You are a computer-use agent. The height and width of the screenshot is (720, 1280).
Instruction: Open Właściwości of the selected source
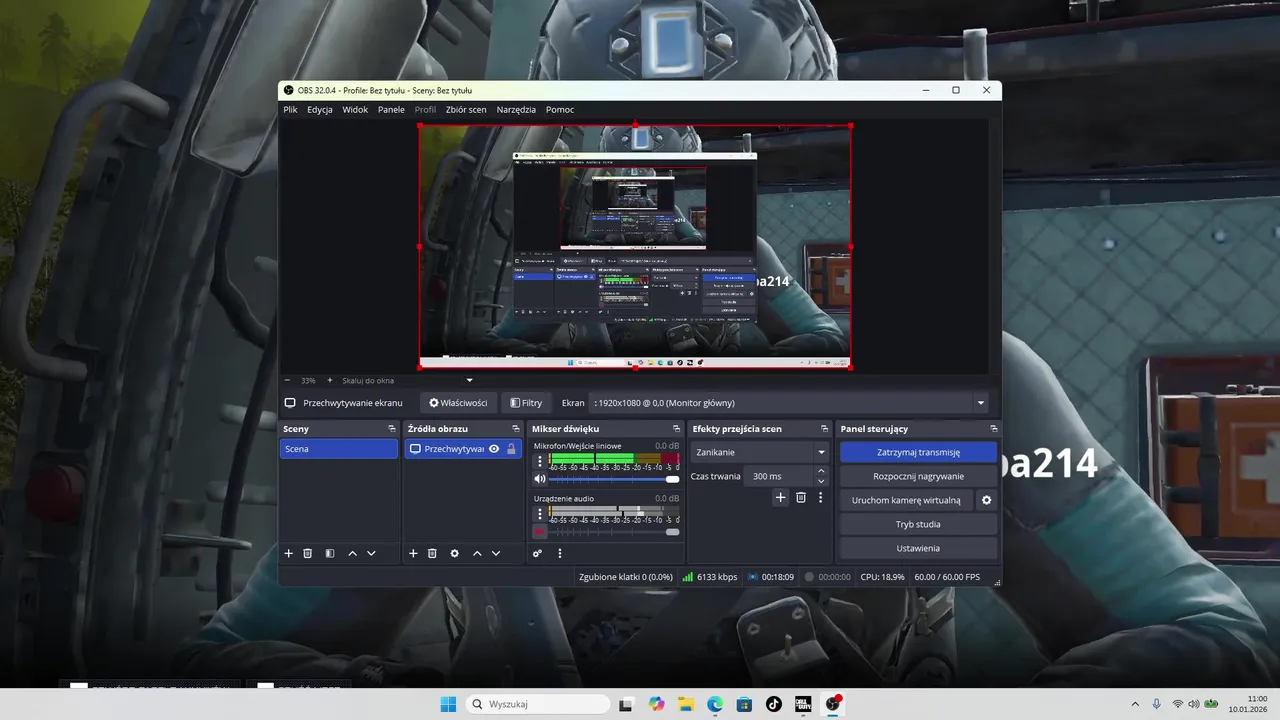point(458,403)
